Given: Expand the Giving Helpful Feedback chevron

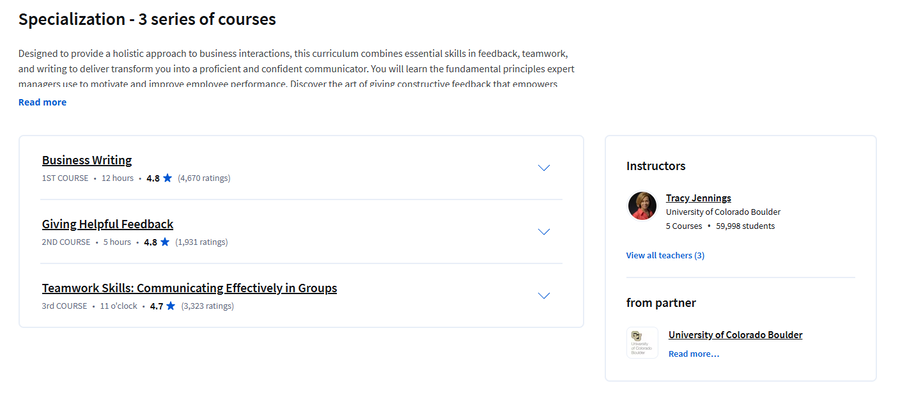Looking at the screenshot, I should point(544,231).
